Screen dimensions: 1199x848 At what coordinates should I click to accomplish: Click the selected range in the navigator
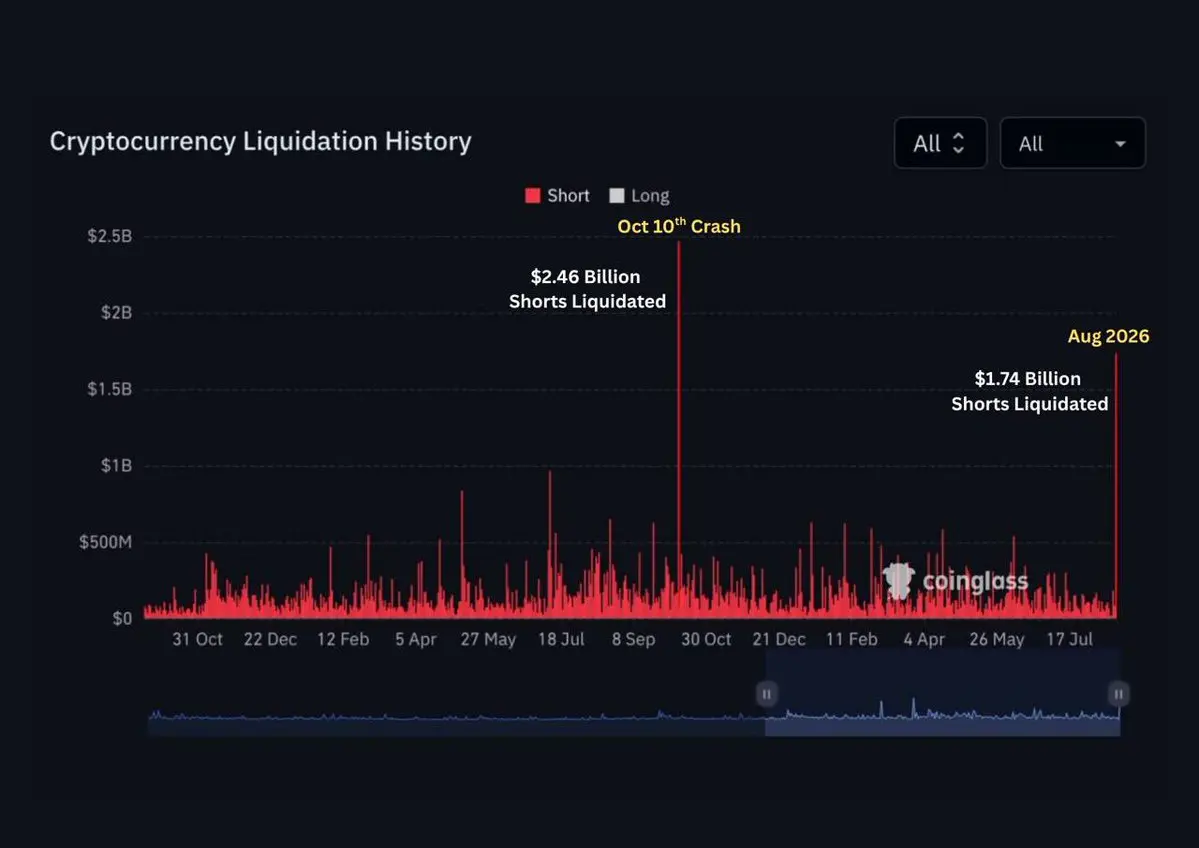[942, 692]
